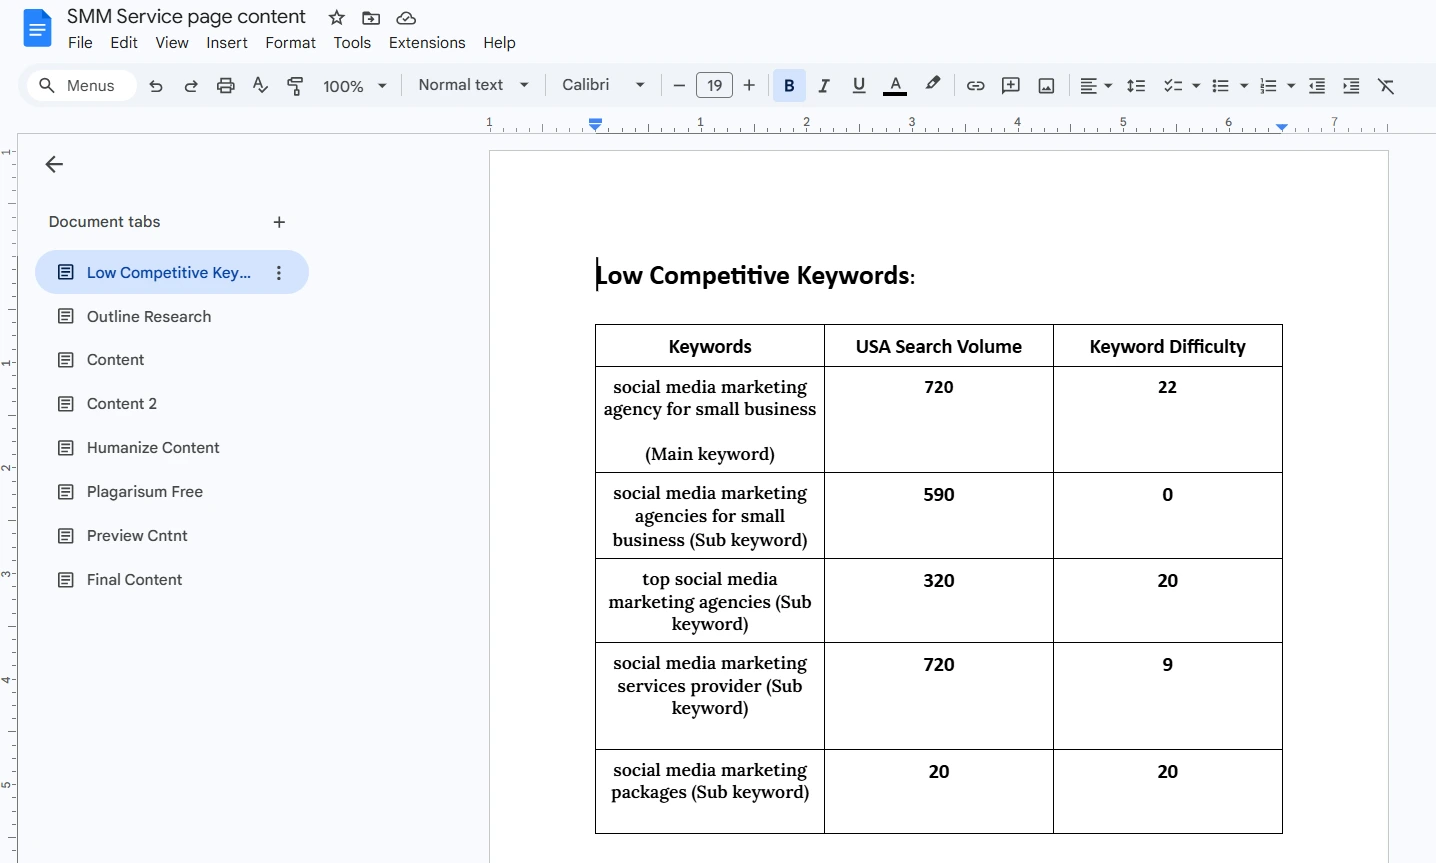The height and width of the screenshot is (863, 1436).
Task: Toggle Italic formatting button
Action: (x=824, y=86)
